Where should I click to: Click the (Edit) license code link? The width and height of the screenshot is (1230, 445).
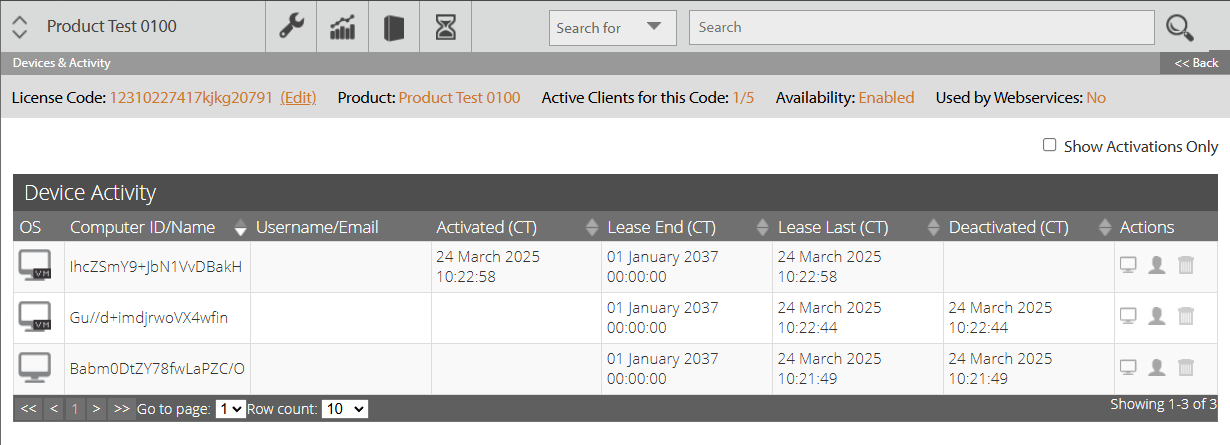tap(298, 98)
